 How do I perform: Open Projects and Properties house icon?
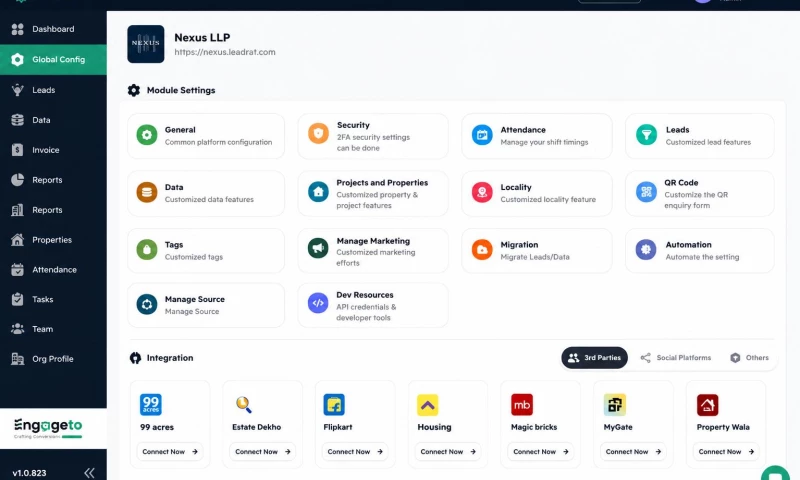click(x=318, y=192)
